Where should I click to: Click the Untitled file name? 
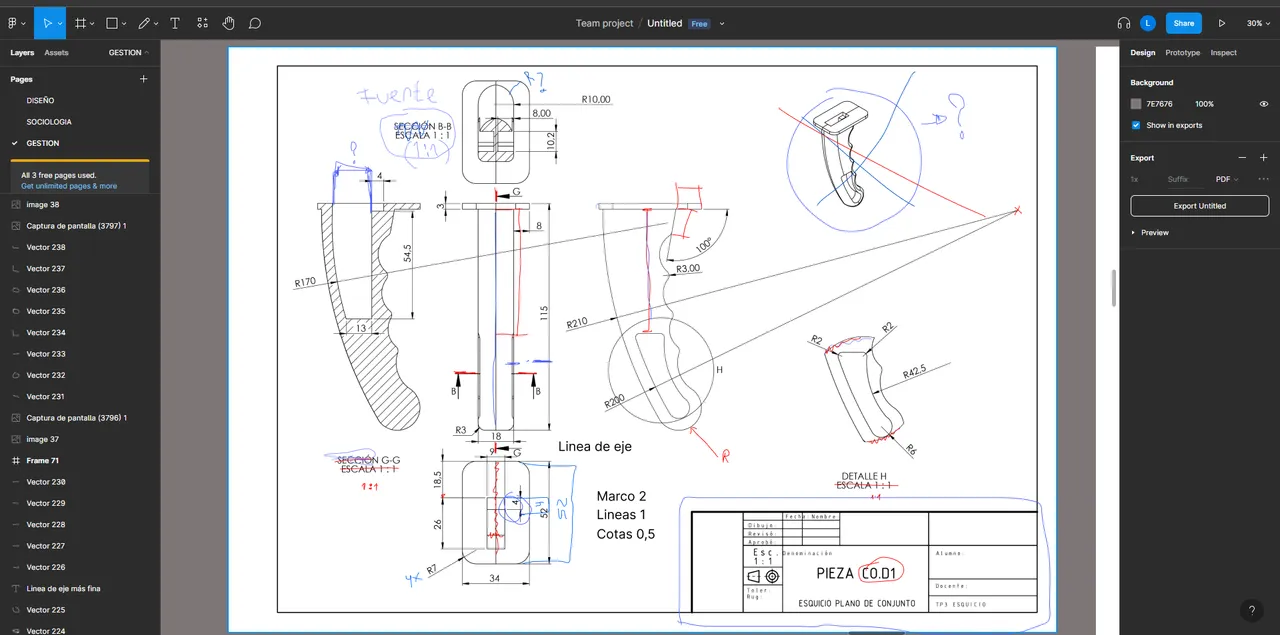click(x=665, y=23)
